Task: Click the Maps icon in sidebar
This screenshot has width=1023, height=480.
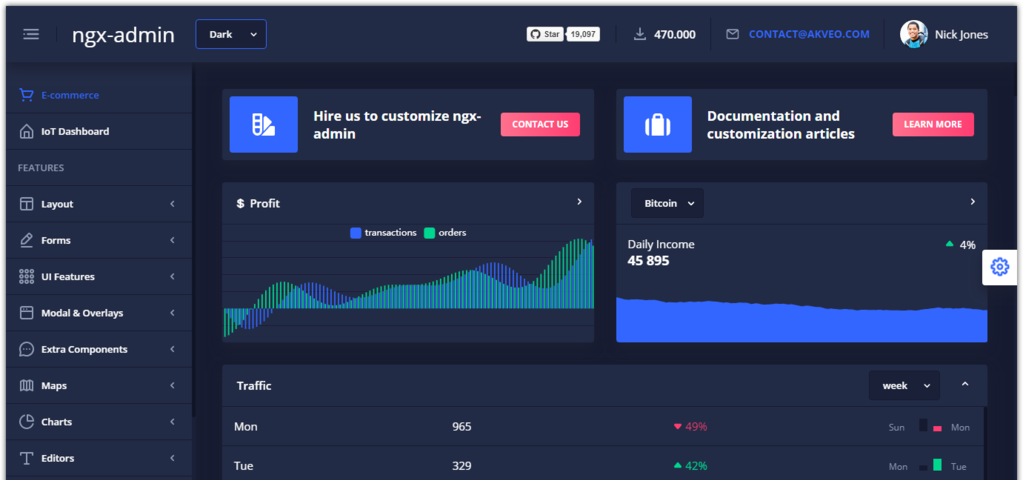Action: [x=26, y=385]
